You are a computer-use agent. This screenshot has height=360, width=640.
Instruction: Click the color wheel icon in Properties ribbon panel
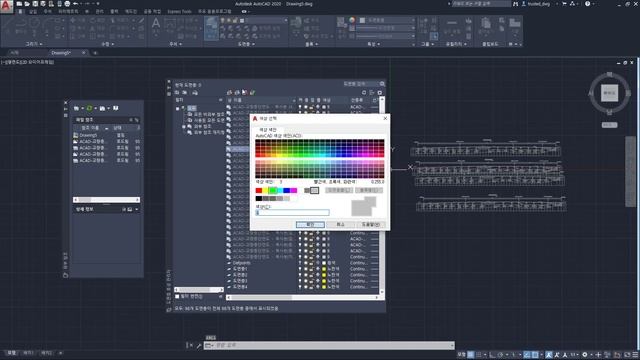(352, 20)
